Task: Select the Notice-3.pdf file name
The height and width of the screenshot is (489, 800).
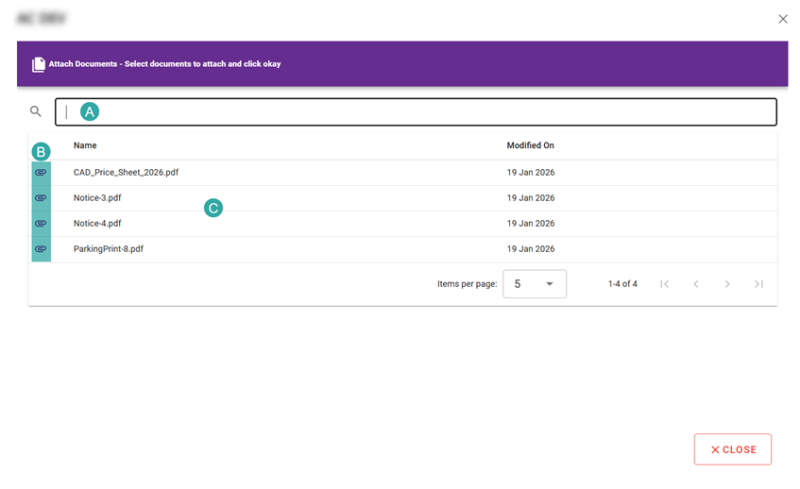Action: point(97,198)
